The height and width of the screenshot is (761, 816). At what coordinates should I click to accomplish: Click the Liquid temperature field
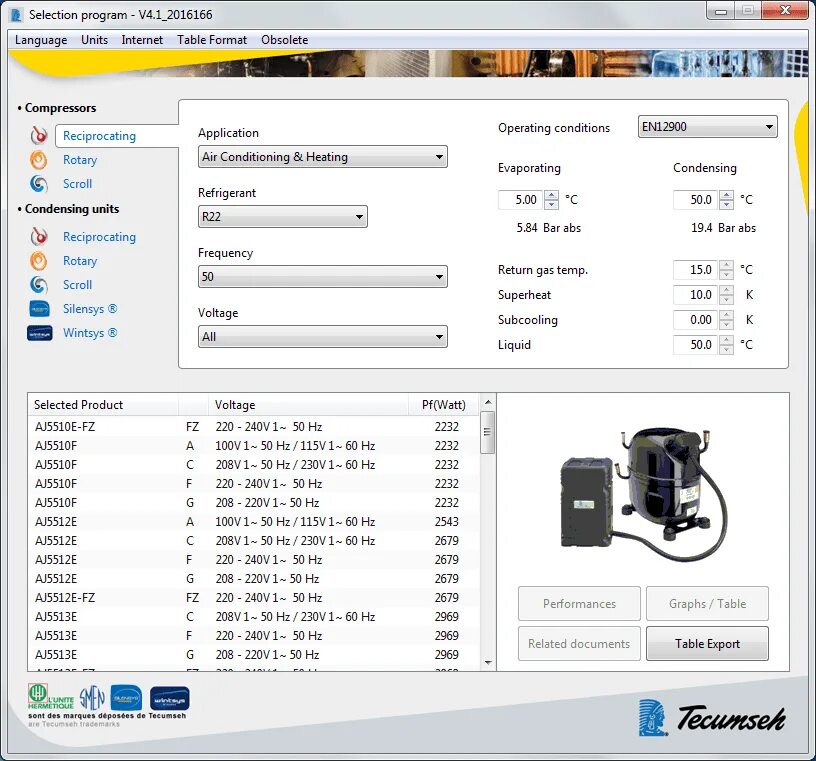(x=696, y=345)
